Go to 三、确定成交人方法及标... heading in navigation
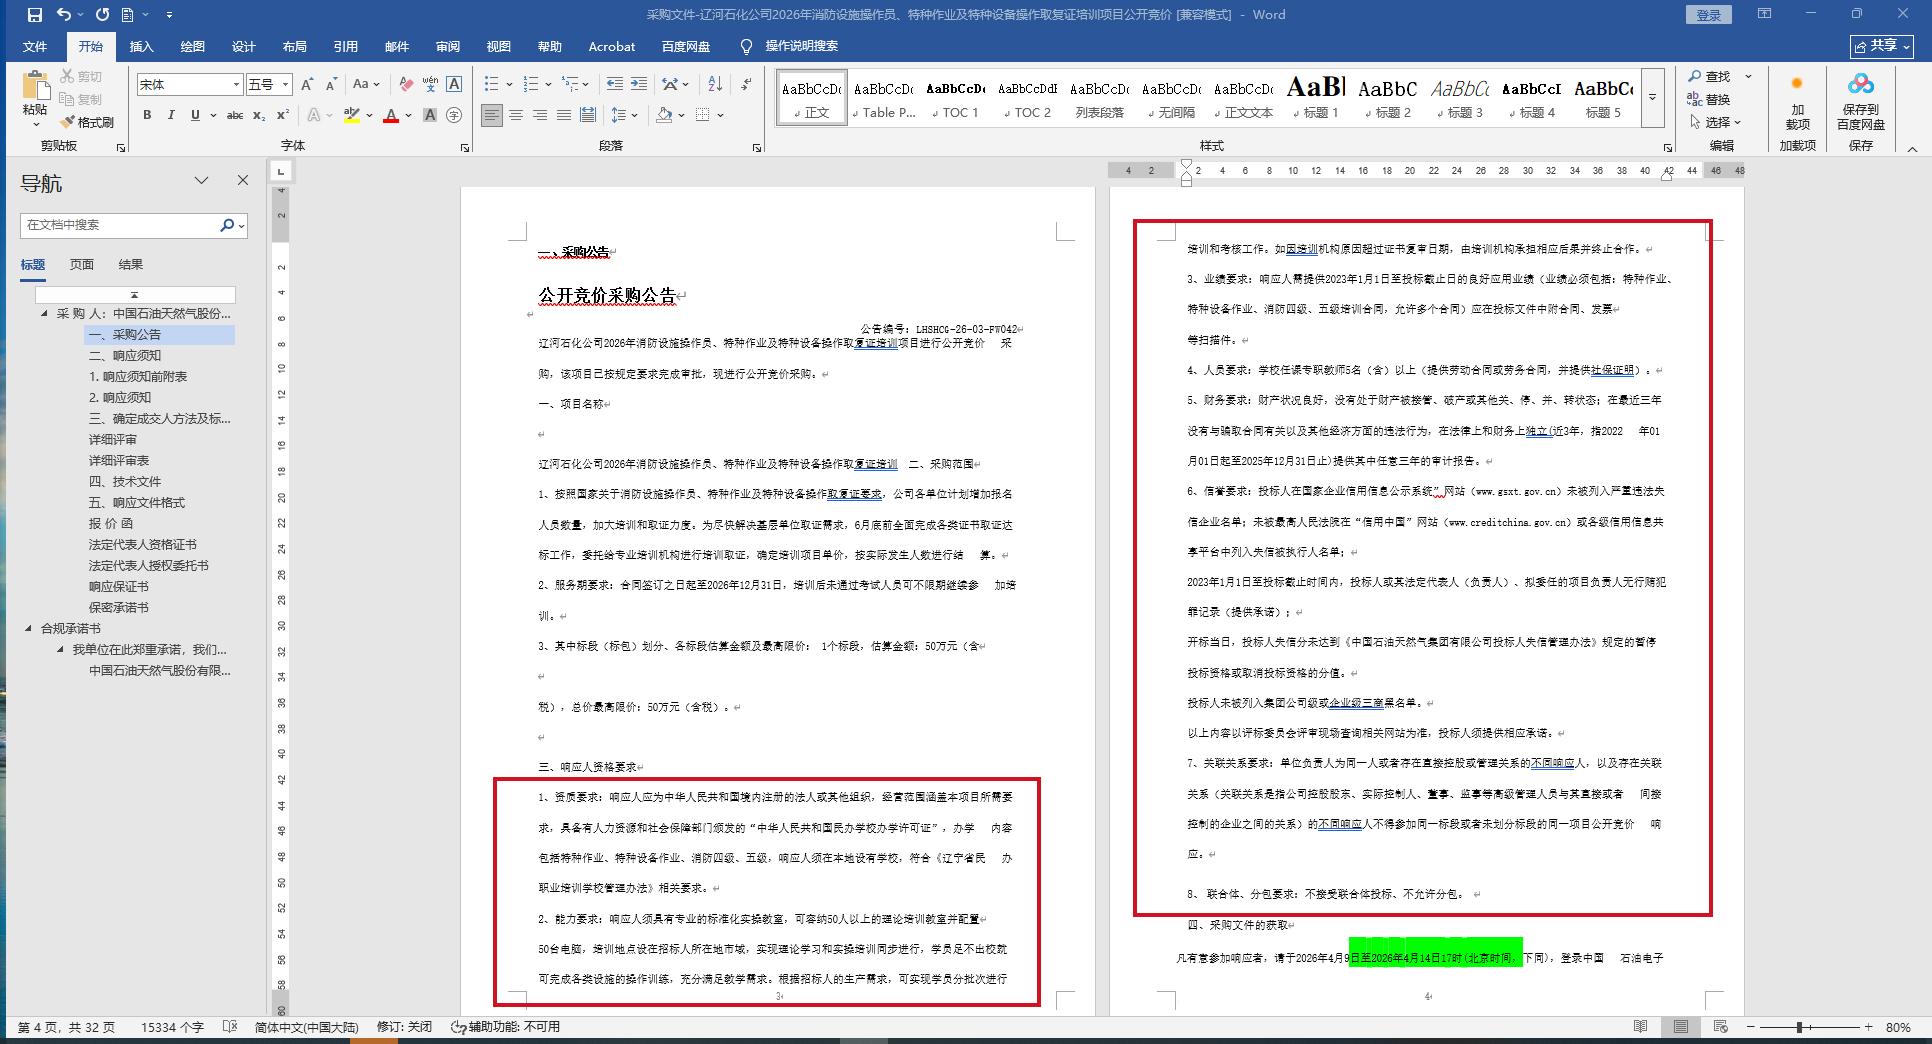The image size is (1932, 1044). pos(160,419)
